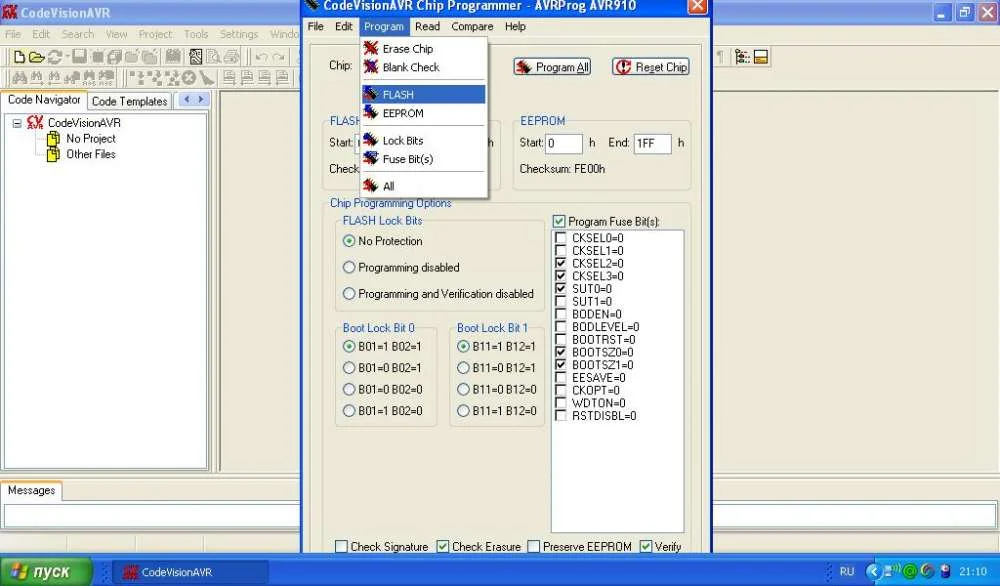The width and height of the screenshot is (1000, 586).
Task: Click the broom Clean icon
Action: pos(206,78)
